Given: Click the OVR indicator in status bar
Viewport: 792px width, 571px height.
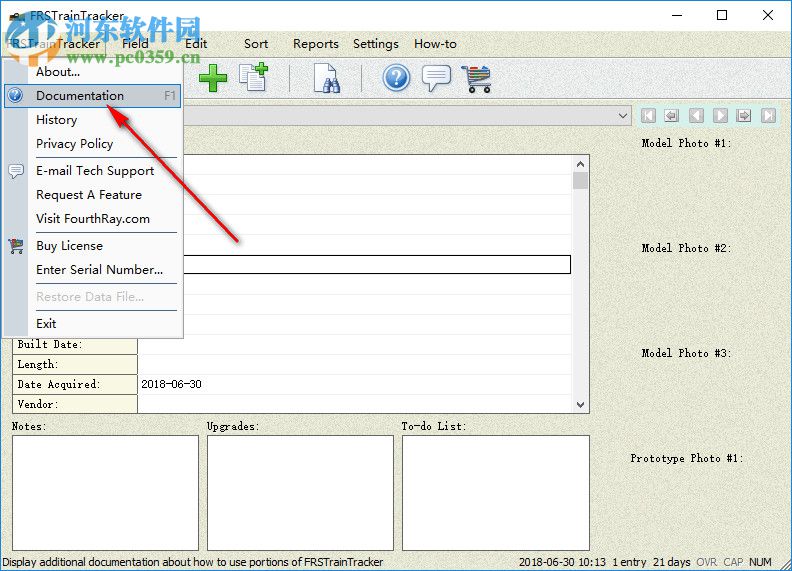Looking at the screenshot, I should point(707,562).
